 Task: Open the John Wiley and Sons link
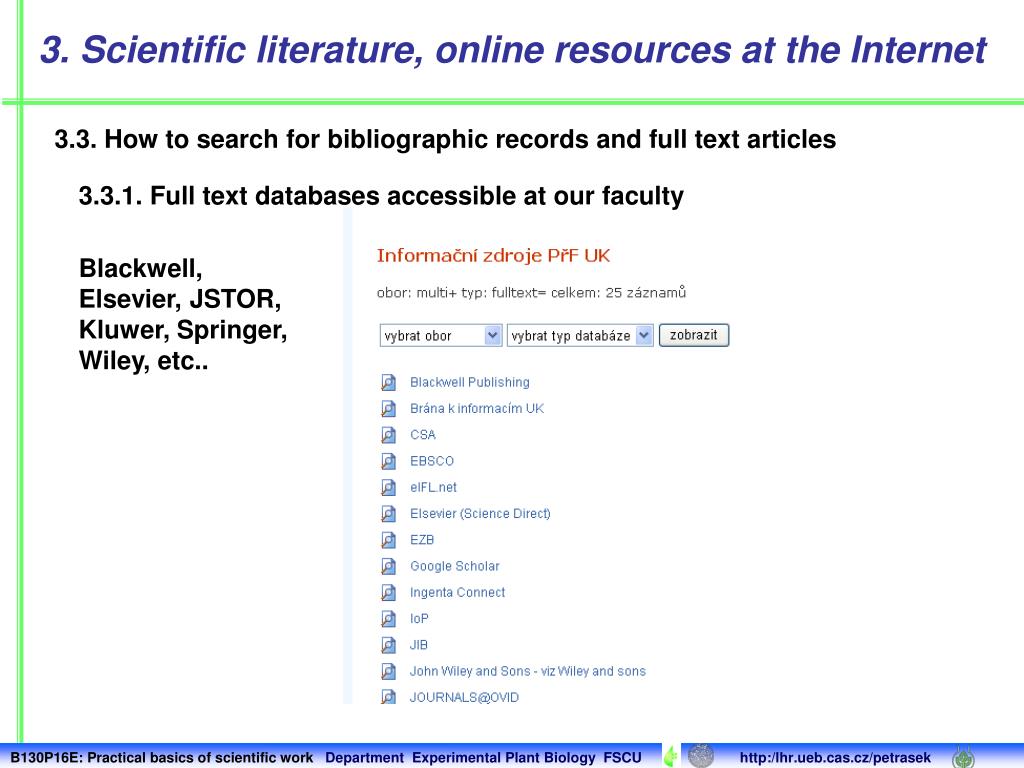pos(528,671)
